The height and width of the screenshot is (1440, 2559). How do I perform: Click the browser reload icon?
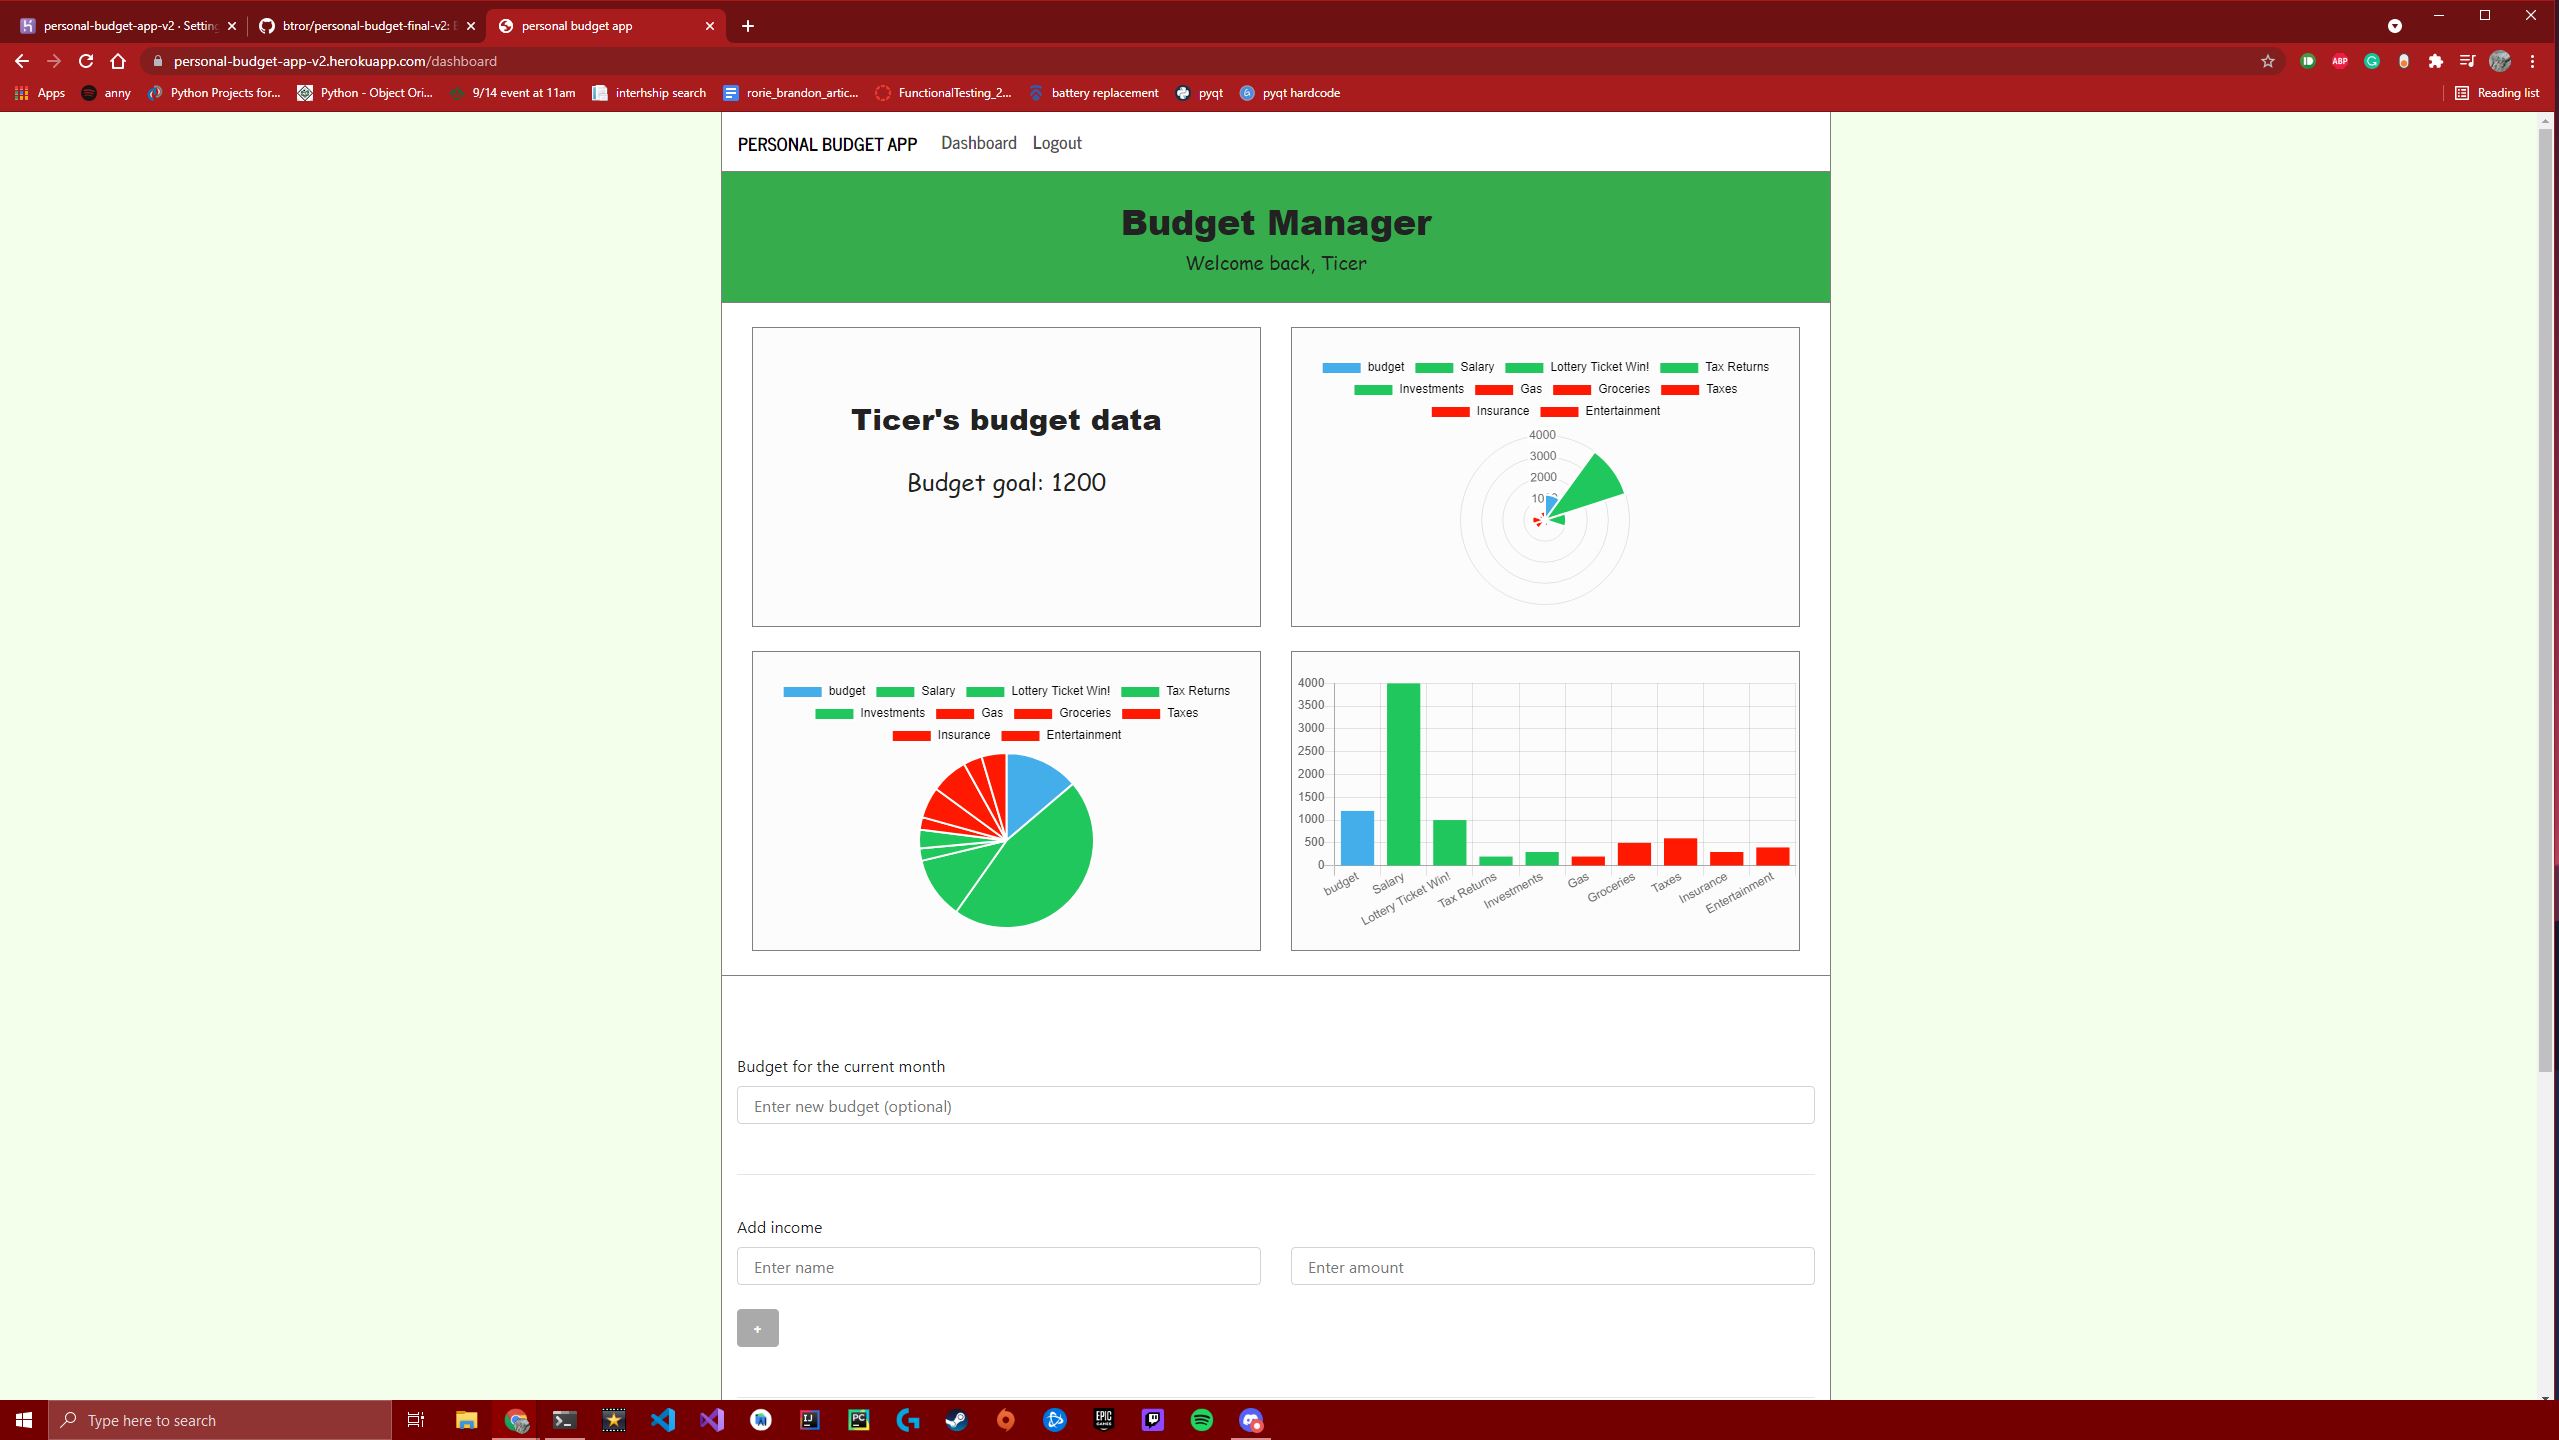tap(86, 61)
